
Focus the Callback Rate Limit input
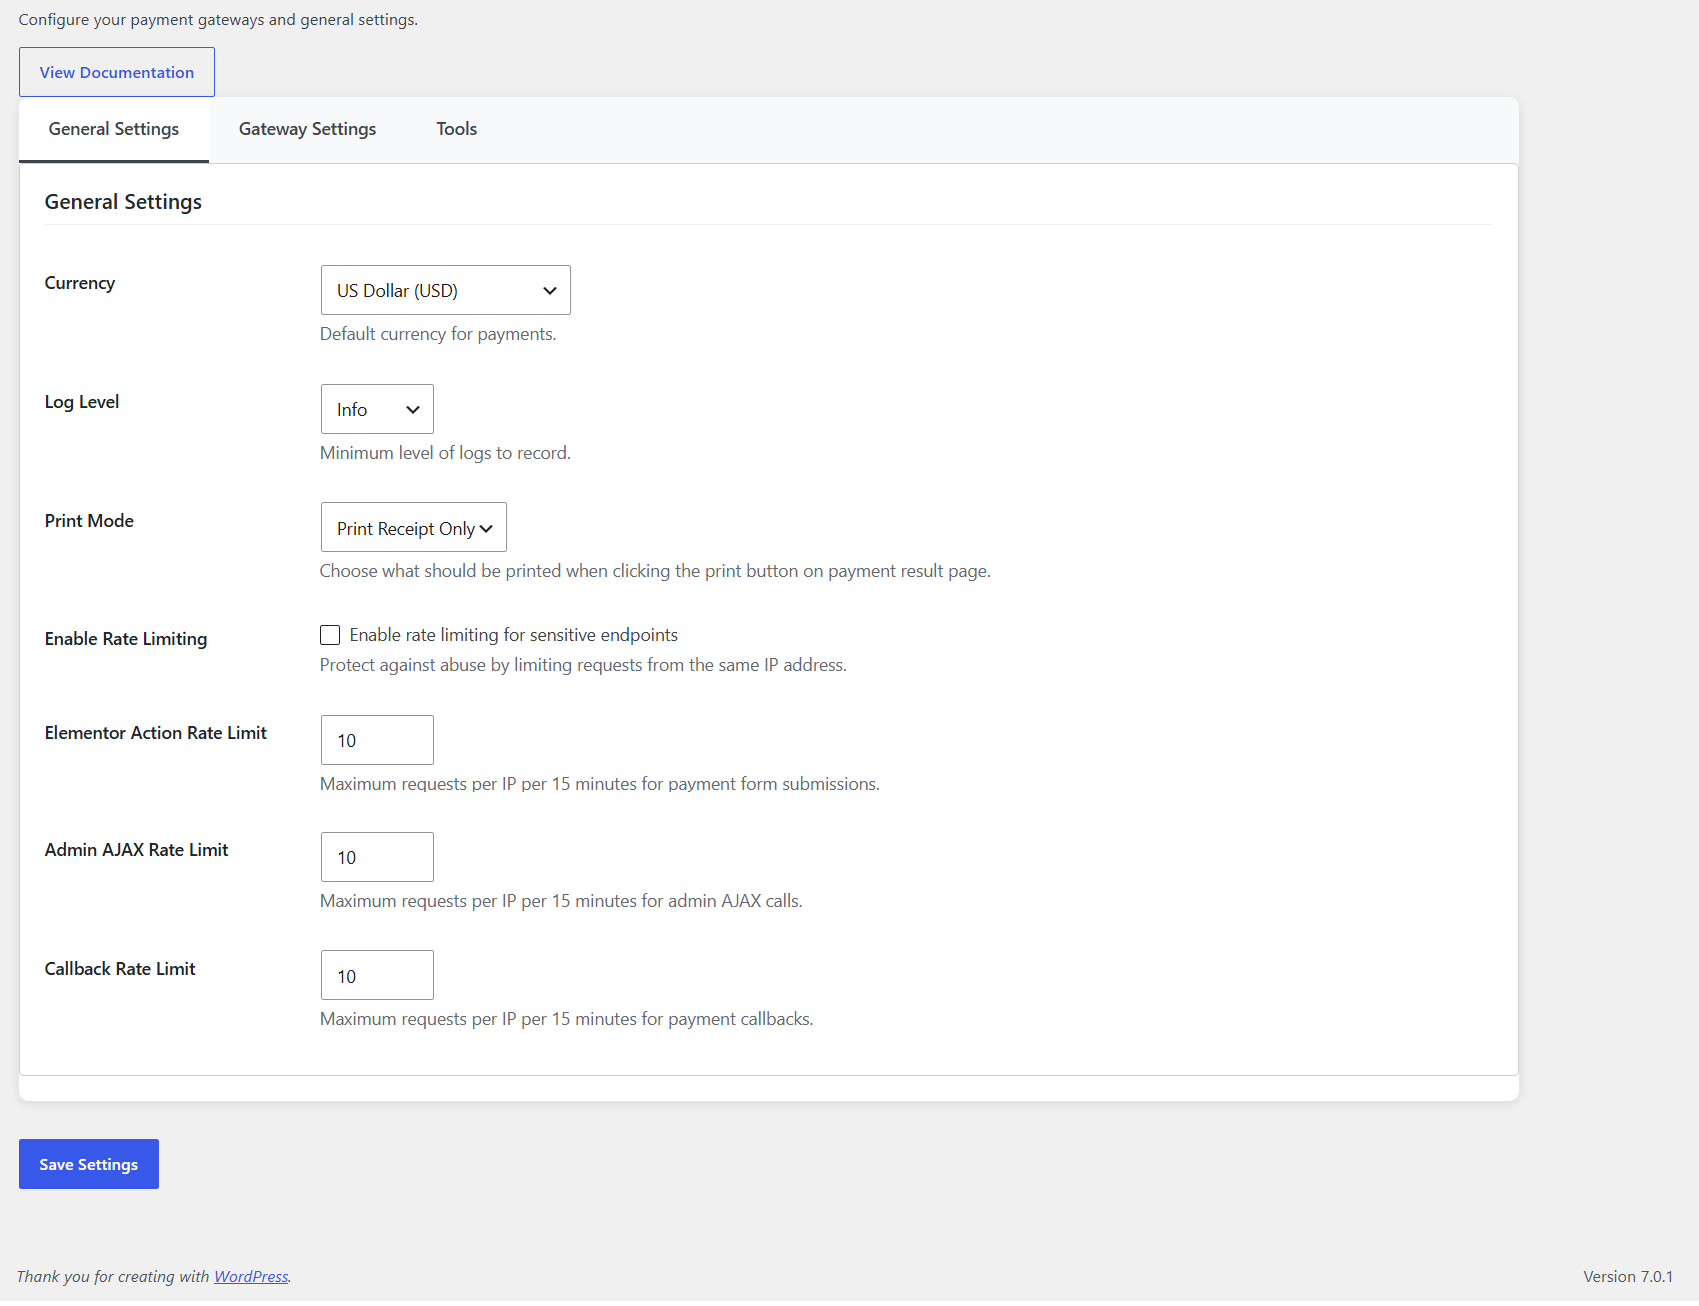[x=377, y=975]
